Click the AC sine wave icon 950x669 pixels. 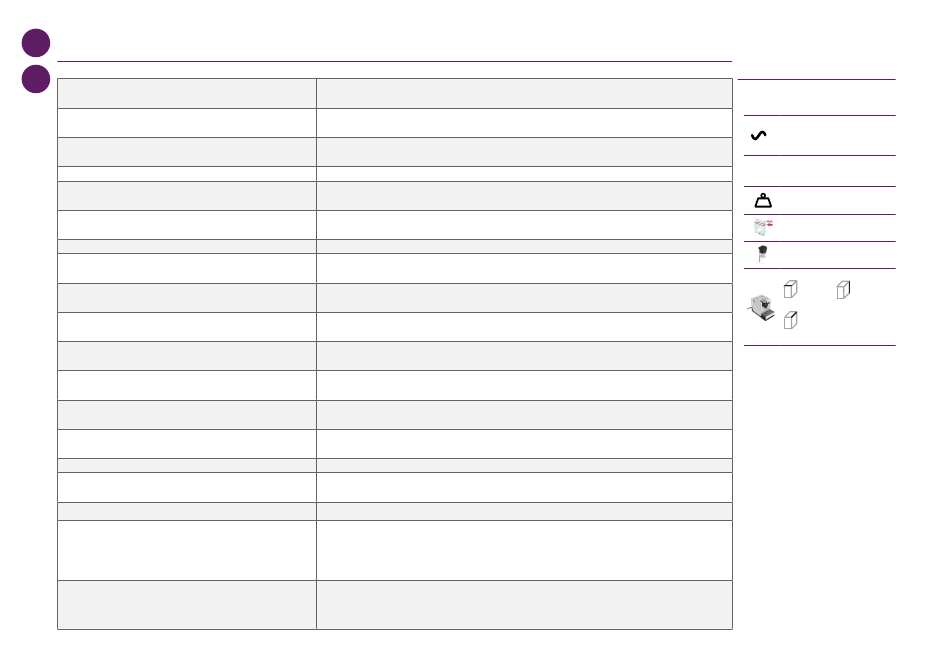(759, 135)
